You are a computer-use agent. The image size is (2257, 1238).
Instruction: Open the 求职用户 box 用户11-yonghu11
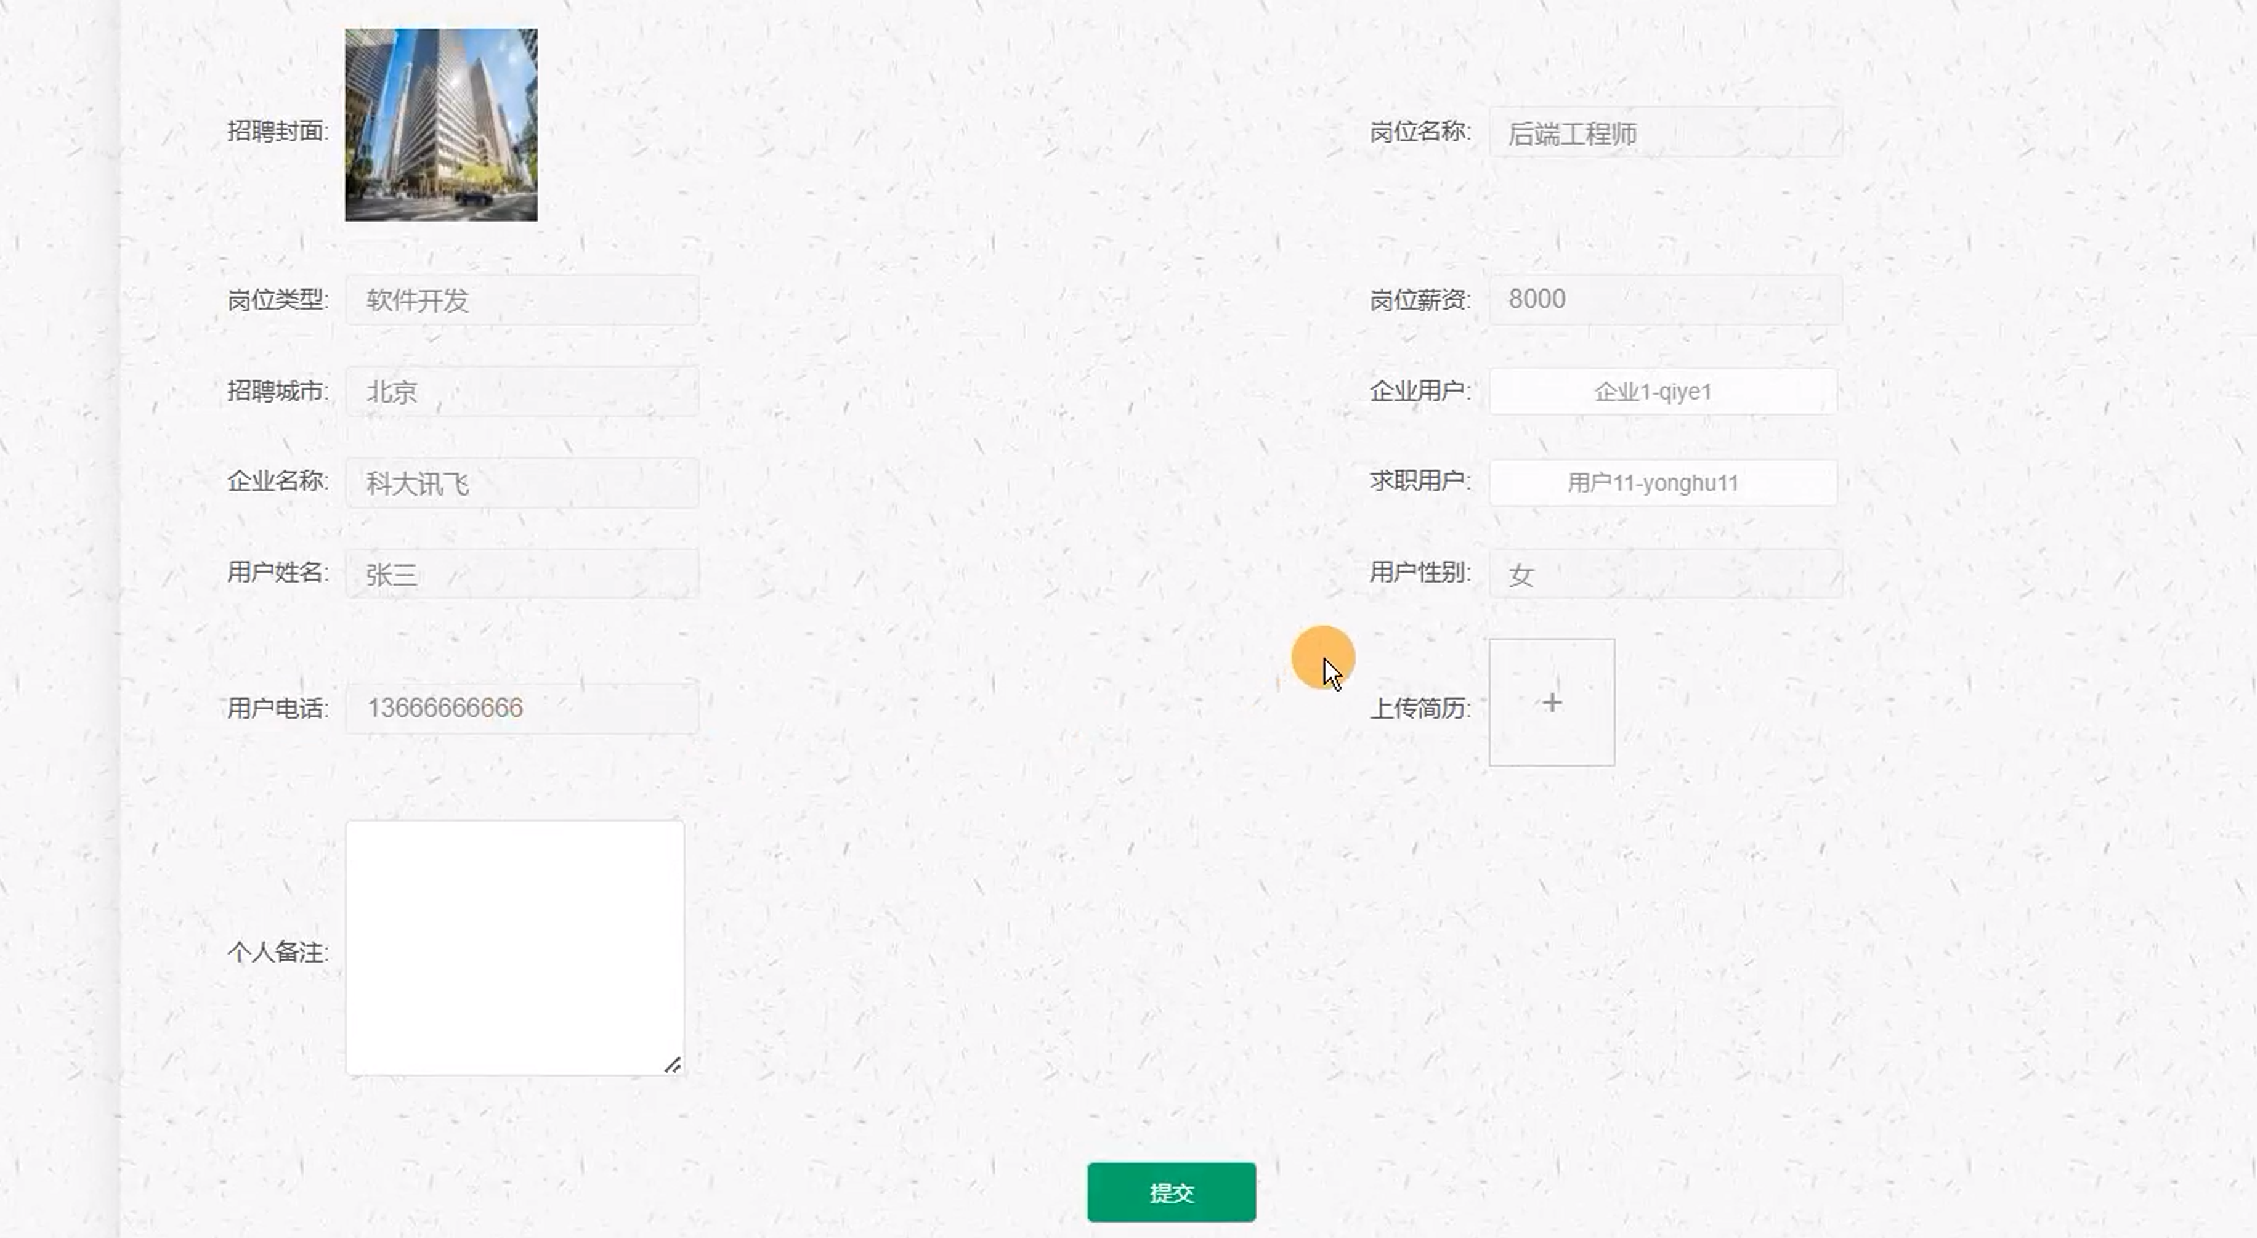pos(1662,483)
